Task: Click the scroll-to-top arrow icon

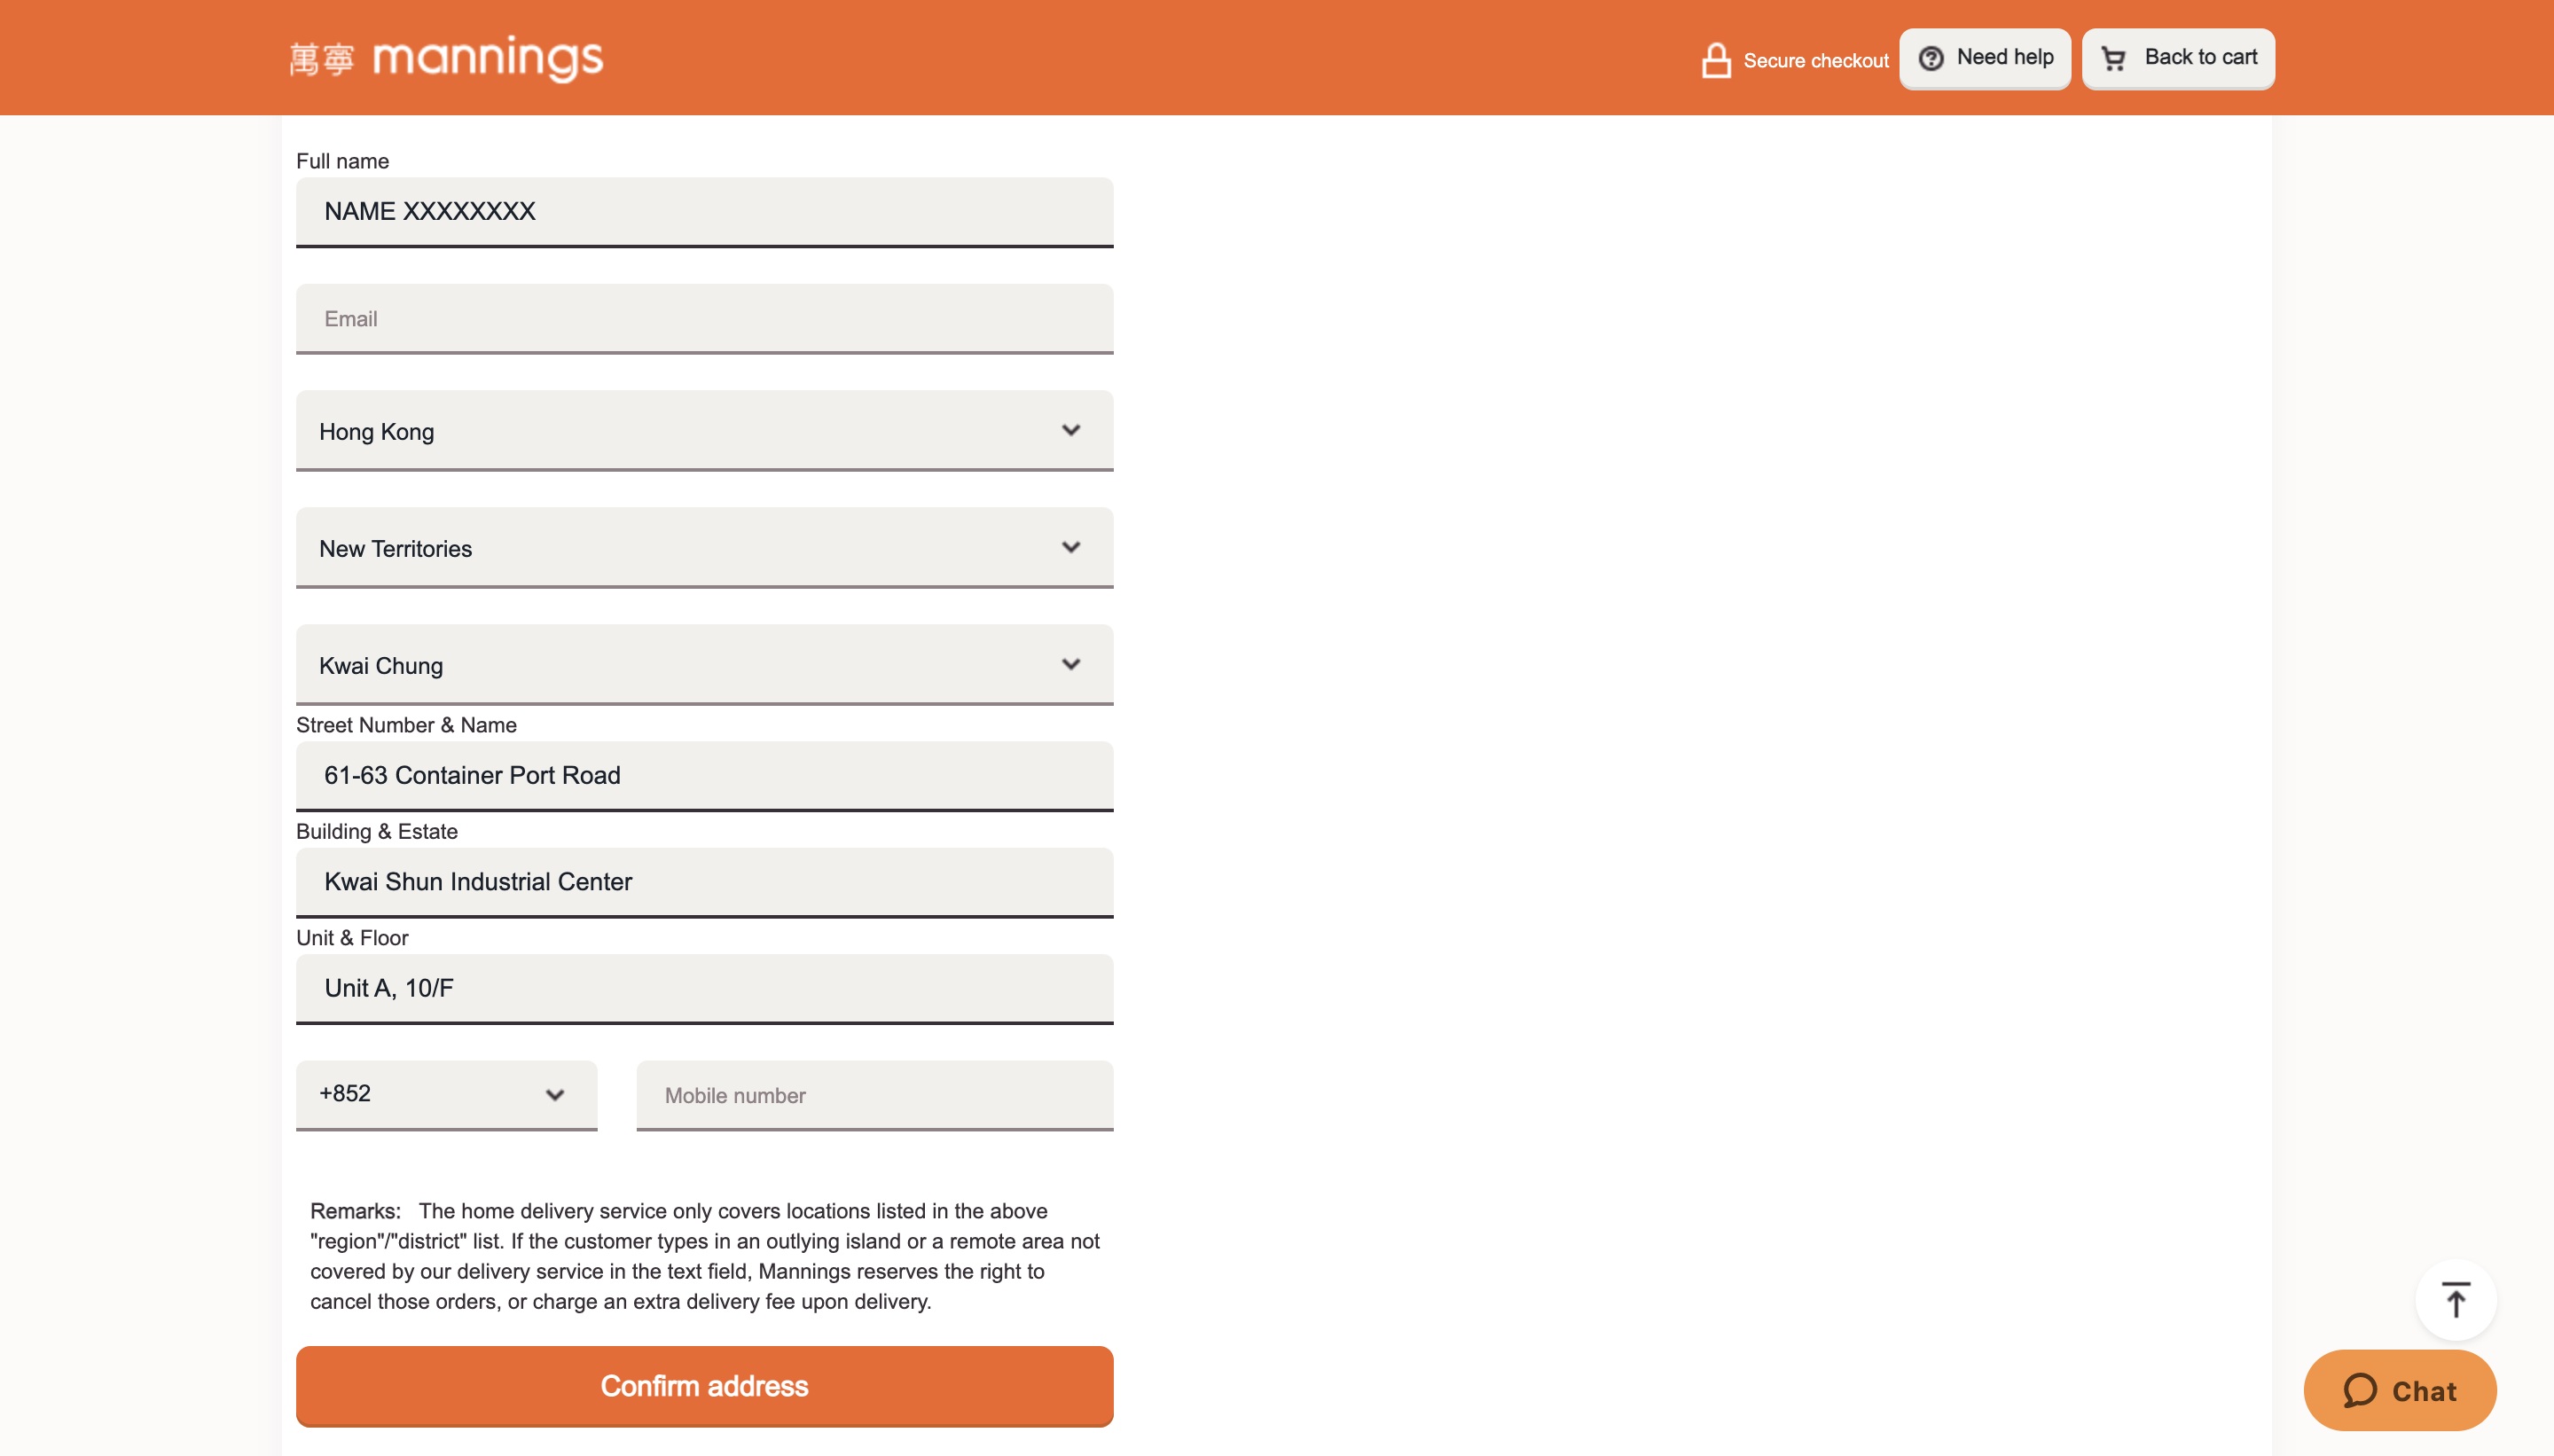Action: pos(2456,1299)
